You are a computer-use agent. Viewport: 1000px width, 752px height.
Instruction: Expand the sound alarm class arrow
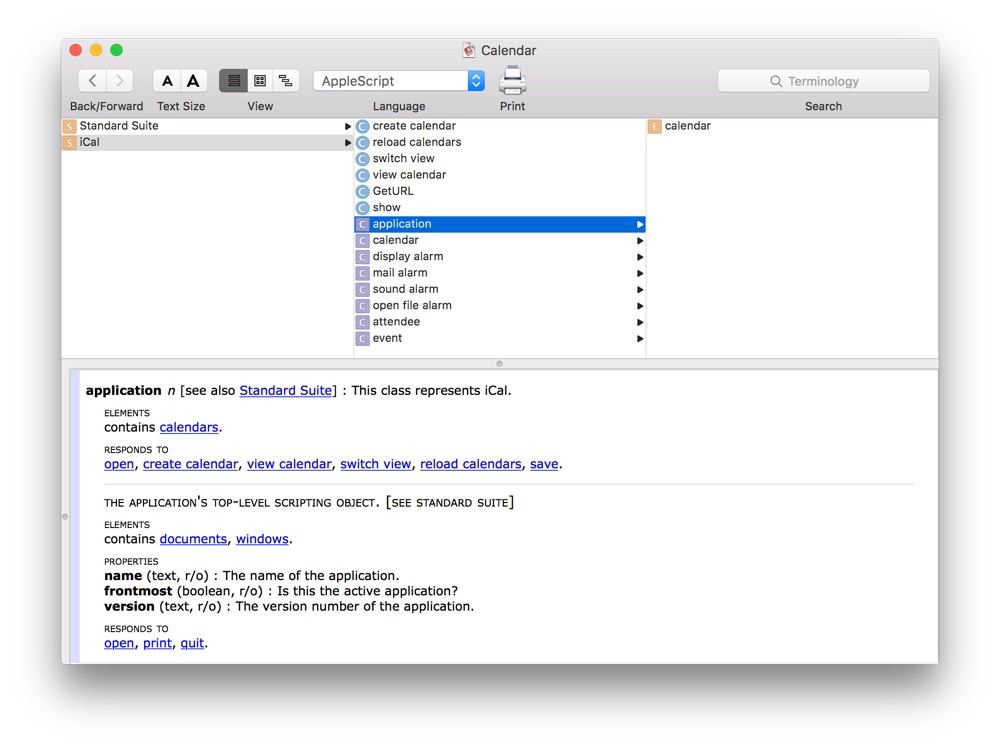(640, 290)
